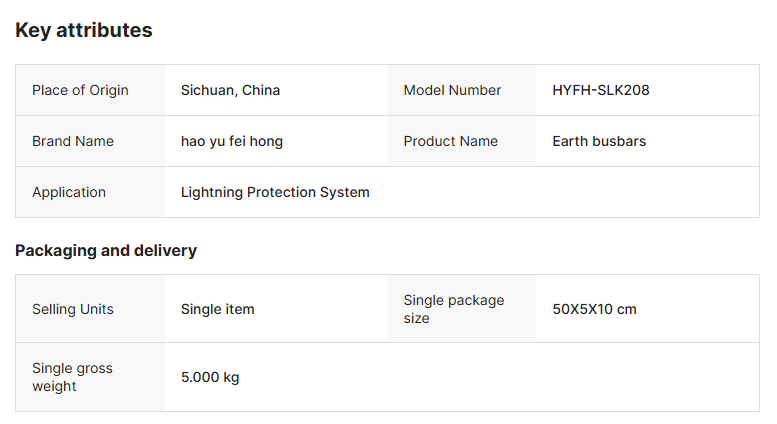777x424 pixels.
Task: Click the Packaging and delivery heading
Action: click(x=106, y=250)
